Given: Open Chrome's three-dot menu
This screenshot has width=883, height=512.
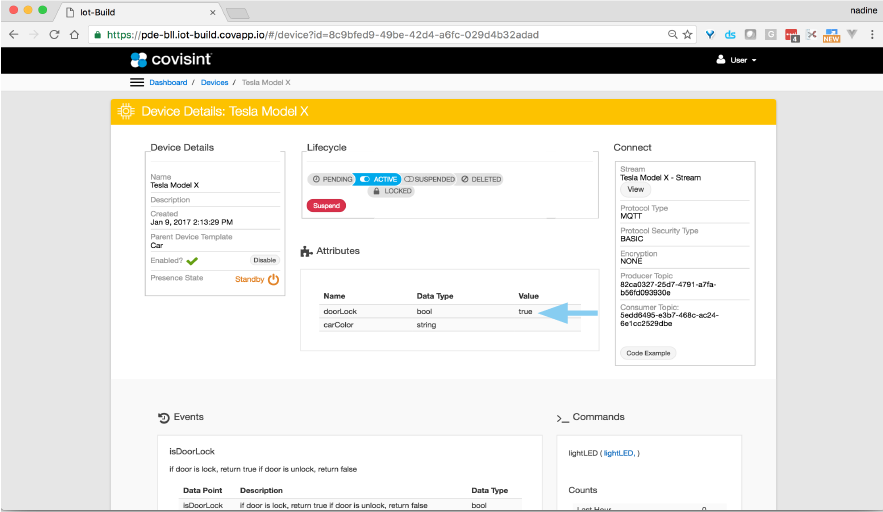Looking at the screenshot, I should pyautogui.click(x=872, y=34).
